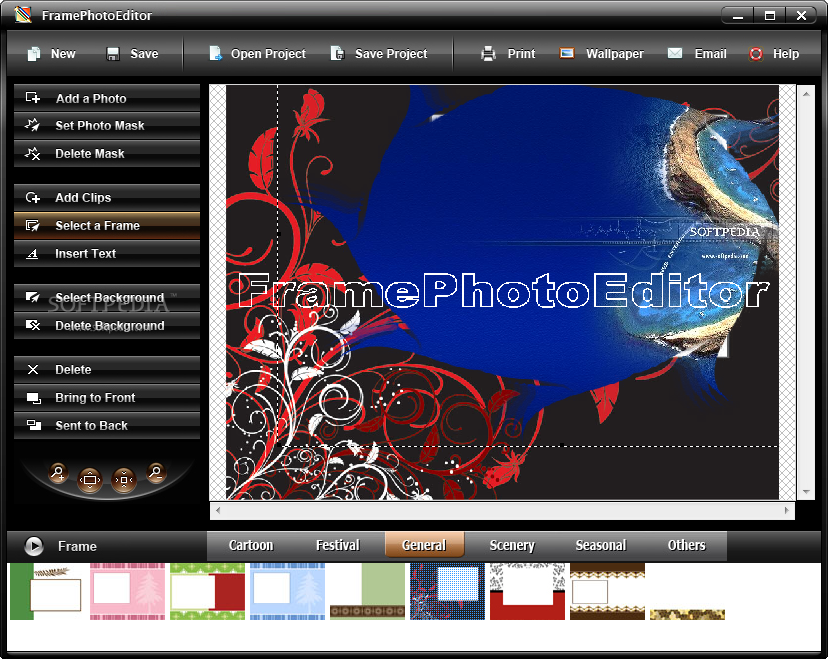Choose the green frame with leaf thumbnail

(x=46, y=591)
